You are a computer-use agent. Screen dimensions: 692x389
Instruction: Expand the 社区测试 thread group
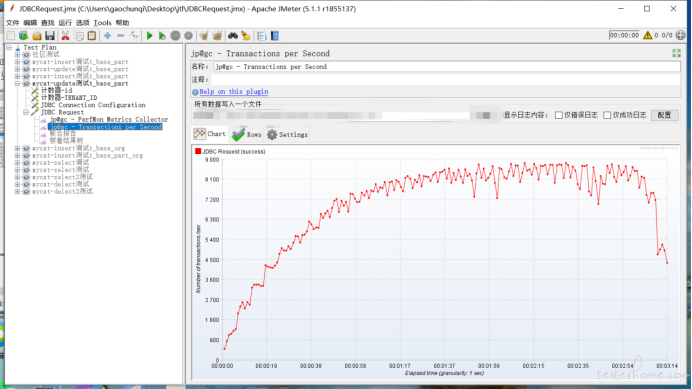click(x=18, y=54)
